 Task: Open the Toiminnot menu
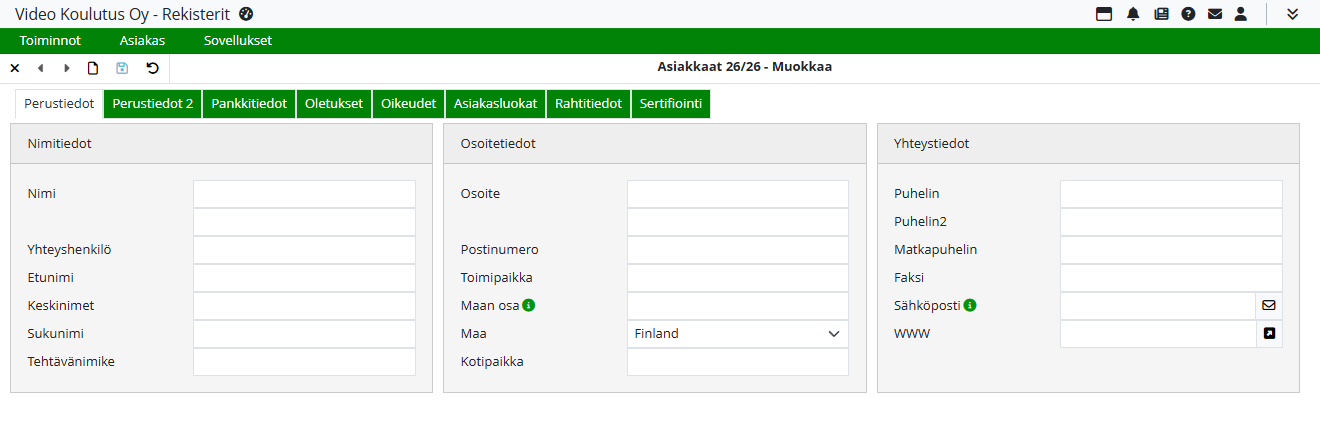coord(50,41)
